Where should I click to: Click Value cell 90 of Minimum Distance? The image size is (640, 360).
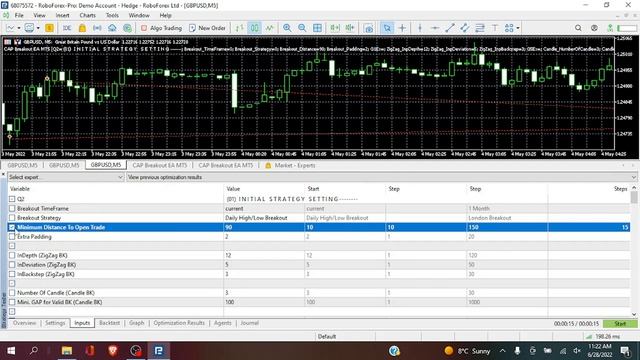(x=264, y=227)
